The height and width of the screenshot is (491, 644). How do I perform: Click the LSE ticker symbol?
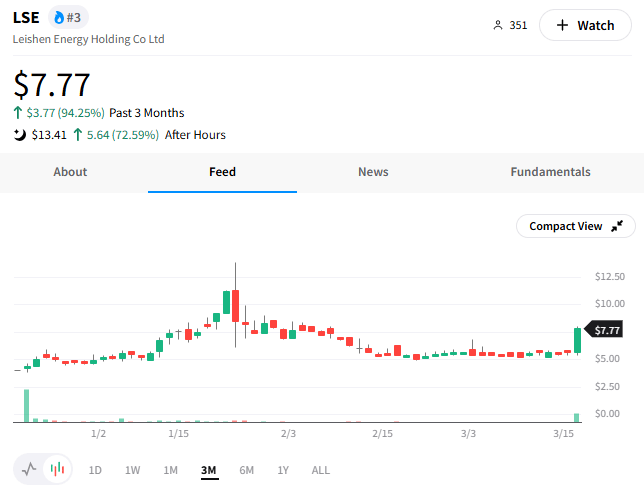coord(26,18)
